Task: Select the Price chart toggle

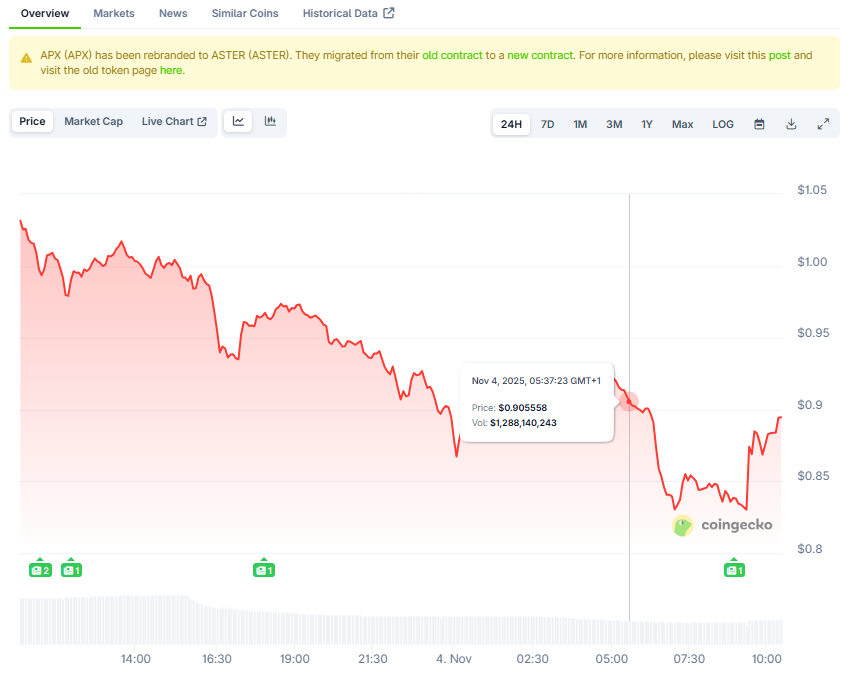Action: pos(32,122)
